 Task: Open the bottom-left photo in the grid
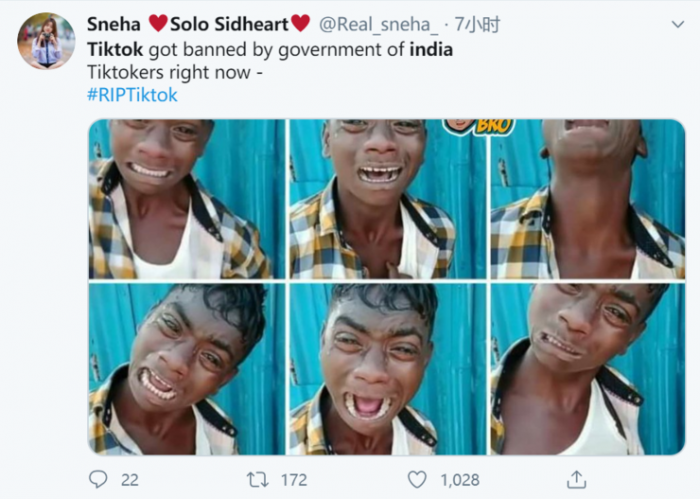(x=186, y=368)
